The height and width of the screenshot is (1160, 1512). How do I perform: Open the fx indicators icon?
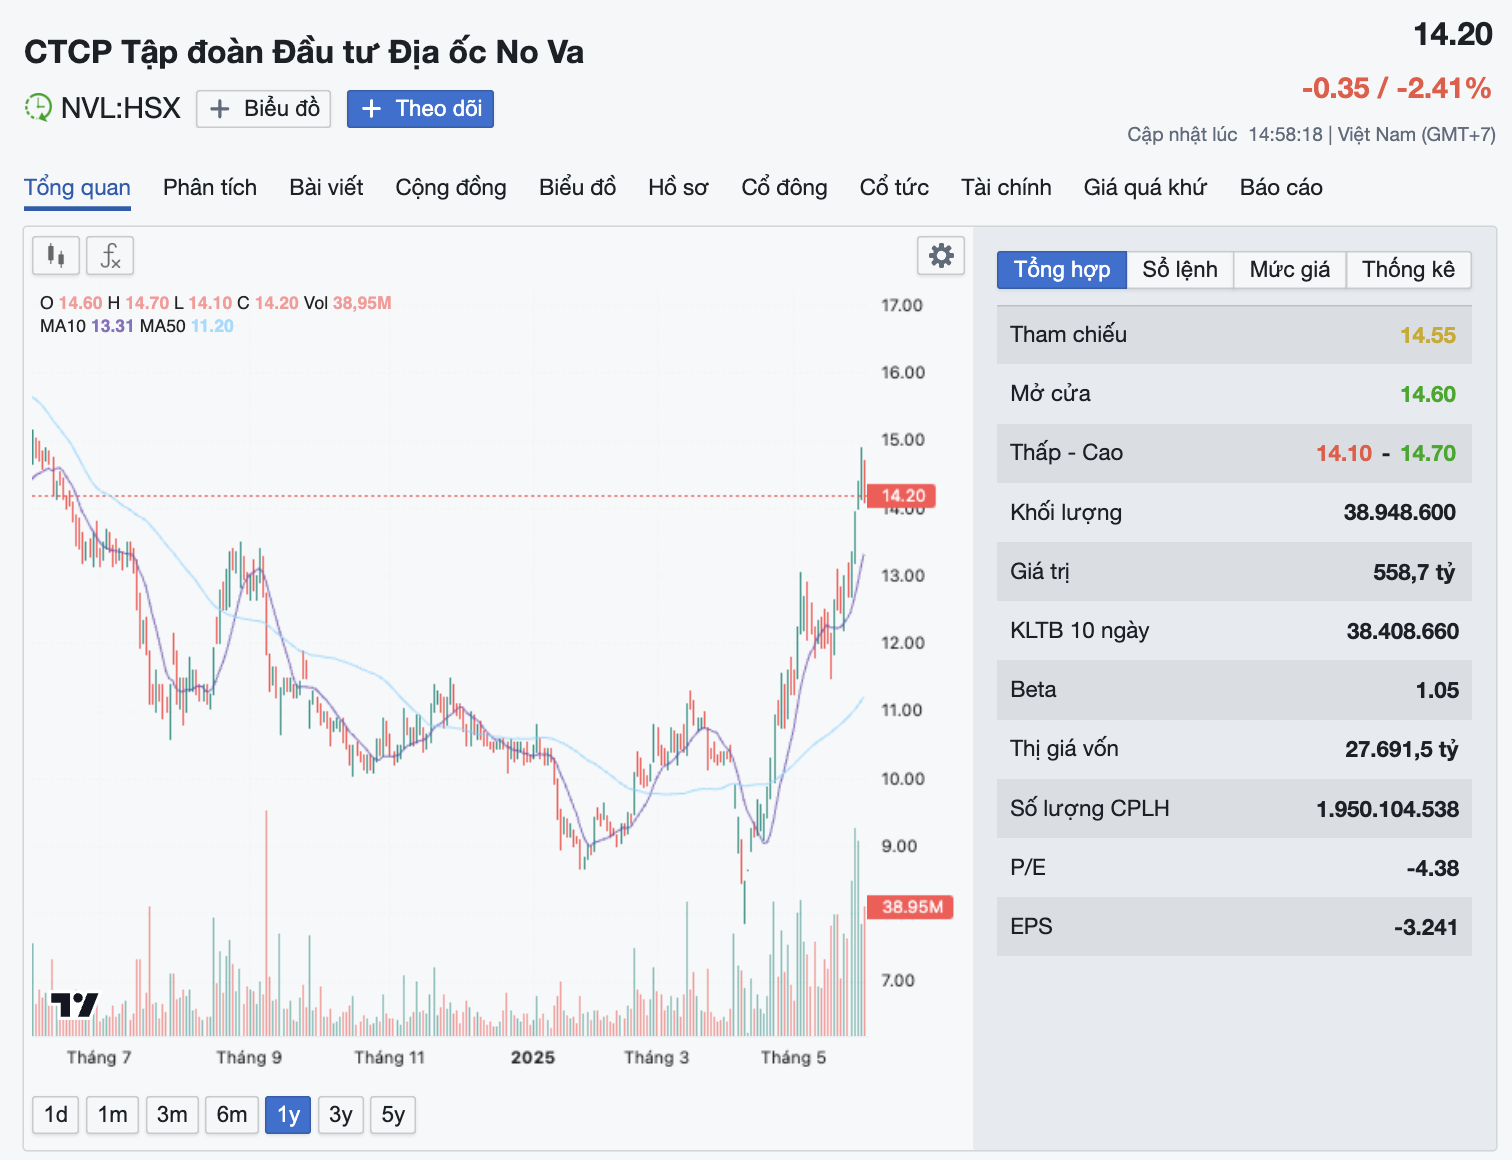(110, 256)
